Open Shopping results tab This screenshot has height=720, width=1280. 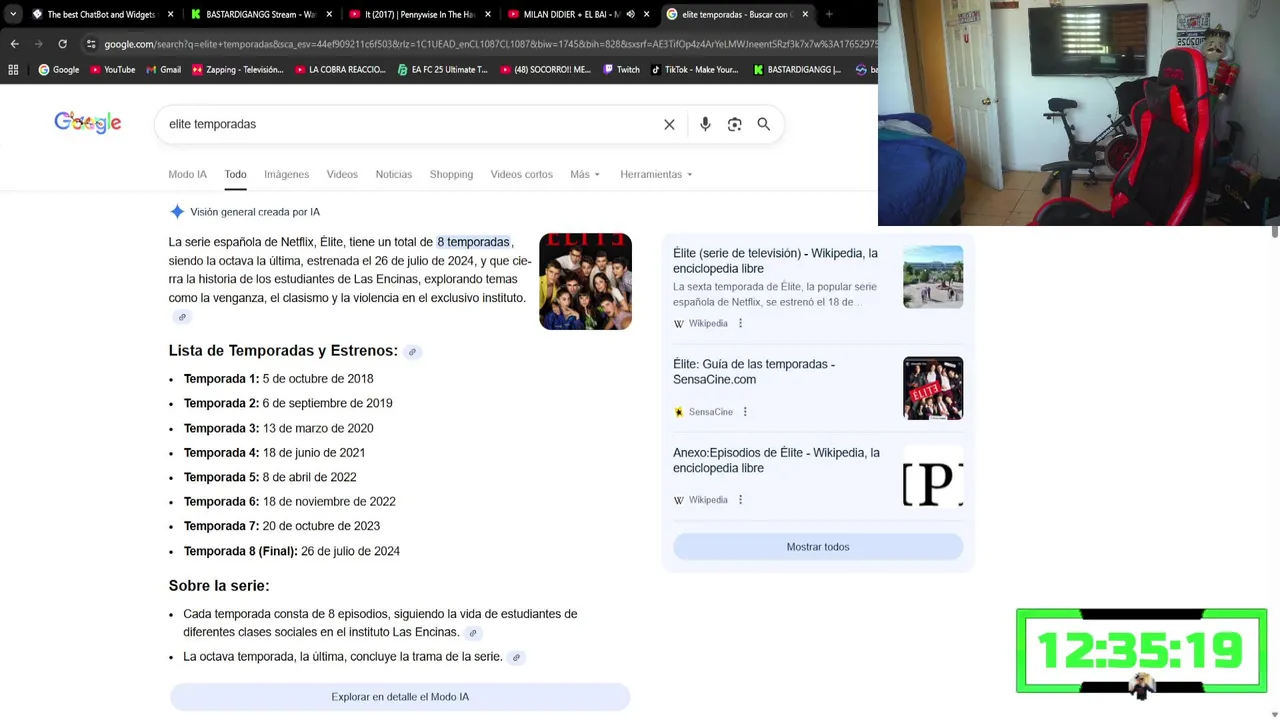451,174
